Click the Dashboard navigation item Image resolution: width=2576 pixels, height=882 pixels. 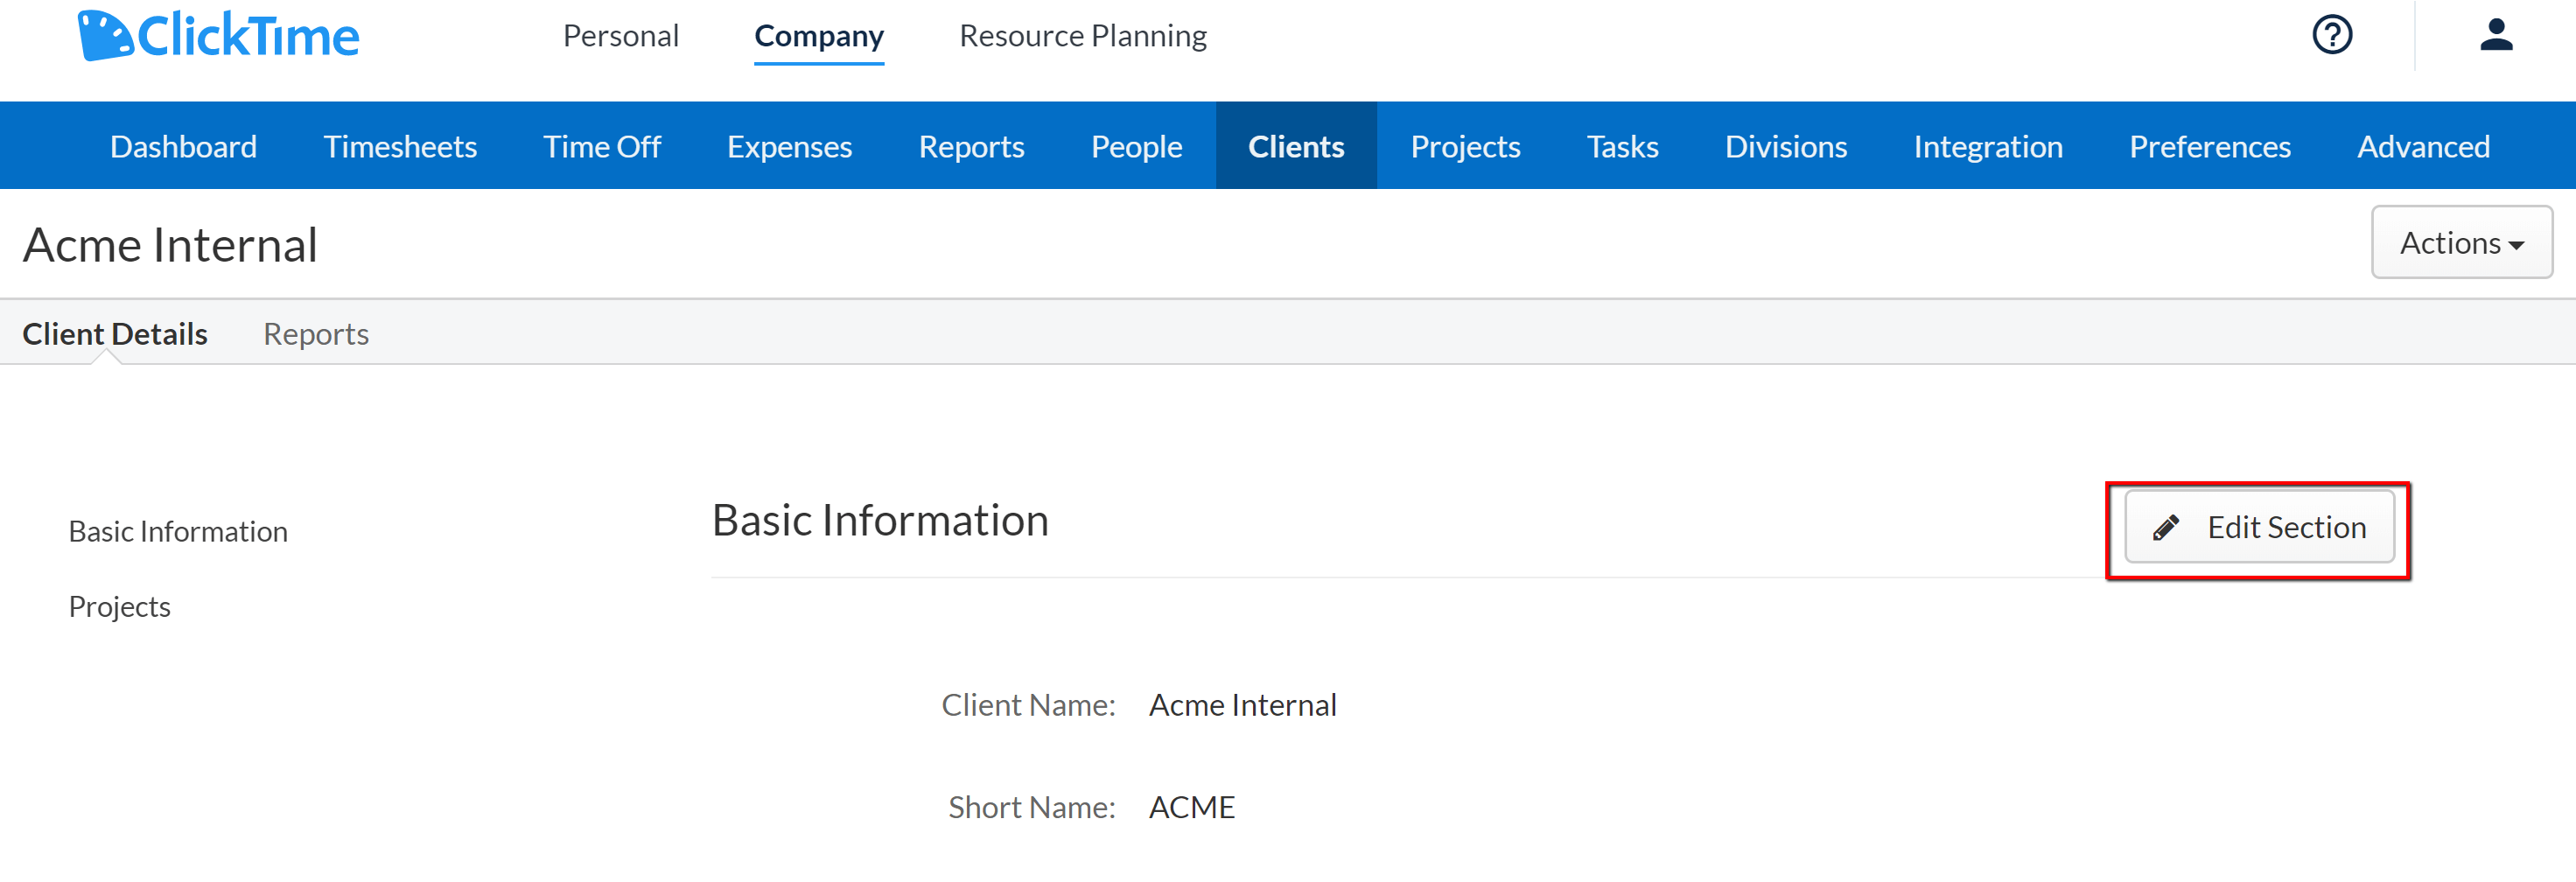click(x=183, y=145)
